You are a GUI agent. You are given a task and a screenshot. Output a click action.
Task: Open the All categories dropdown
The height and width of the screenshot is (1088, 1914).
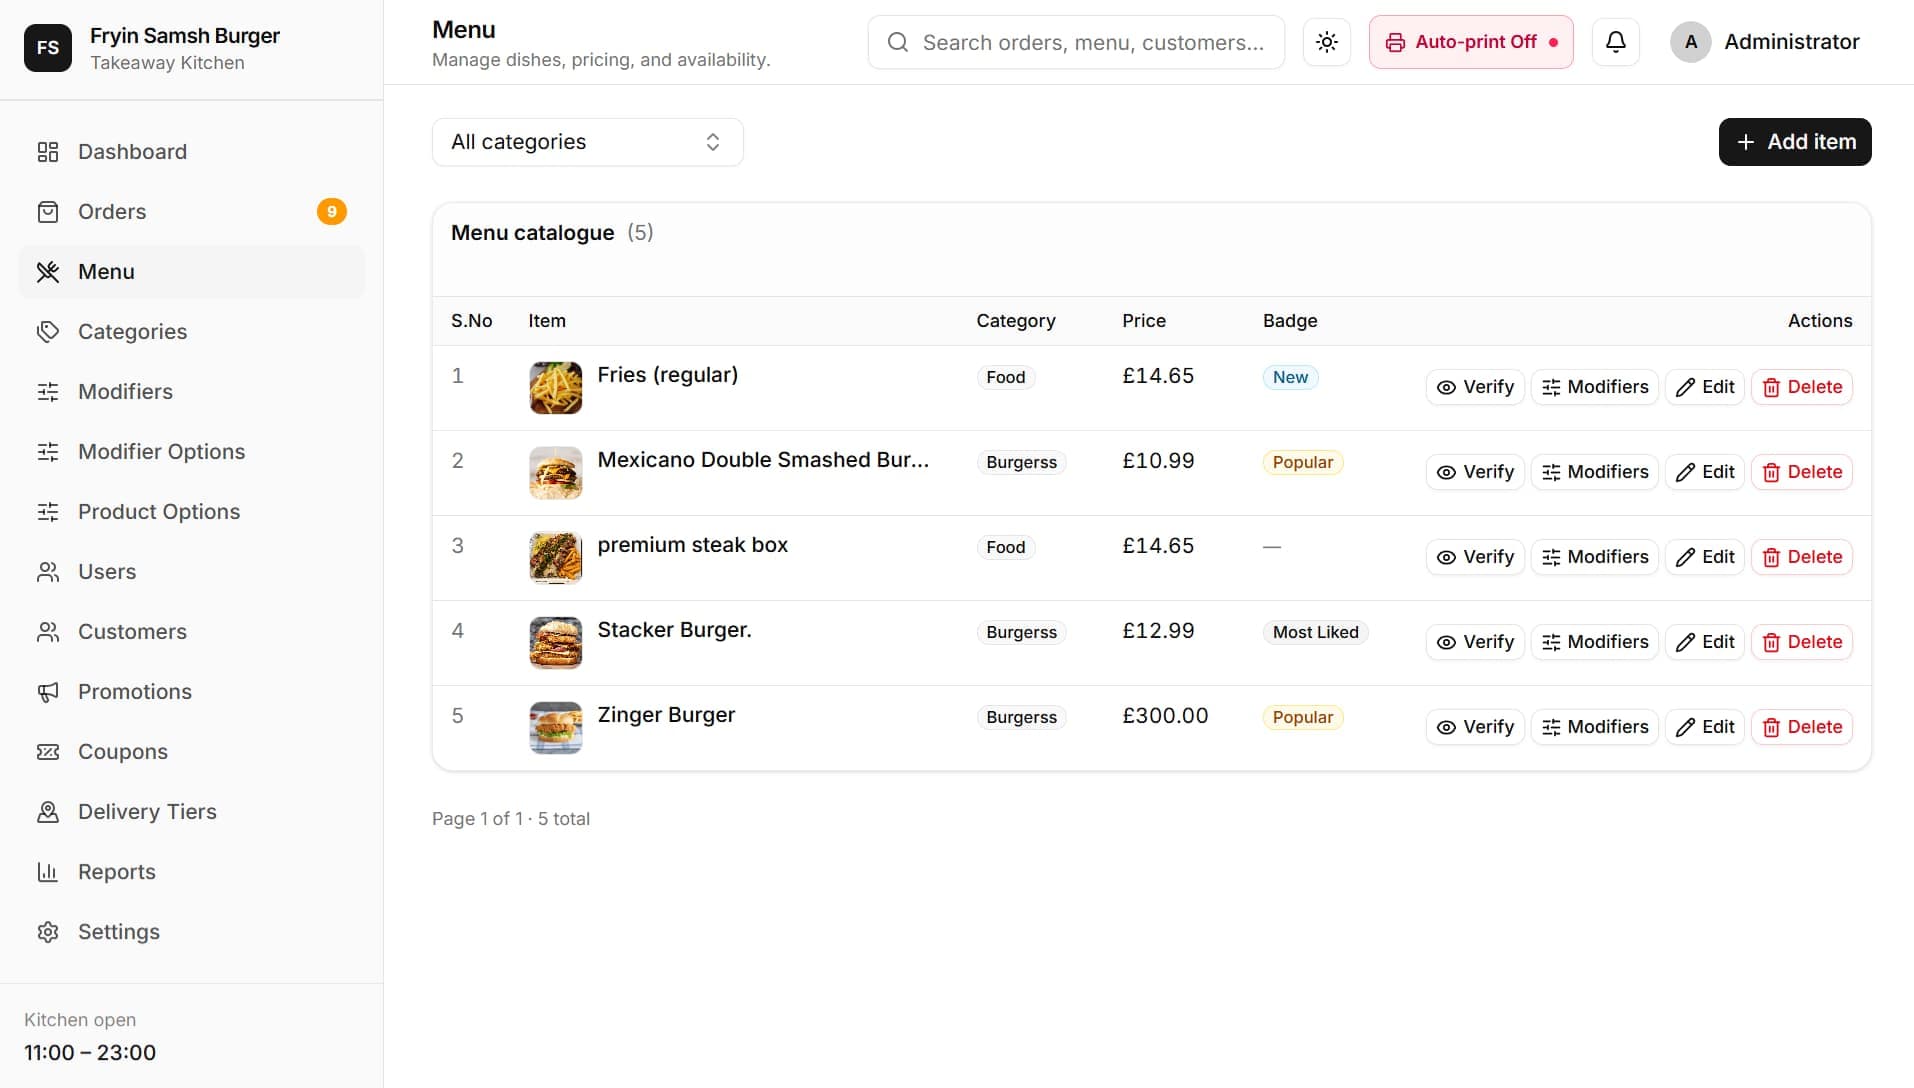point(587,142)
